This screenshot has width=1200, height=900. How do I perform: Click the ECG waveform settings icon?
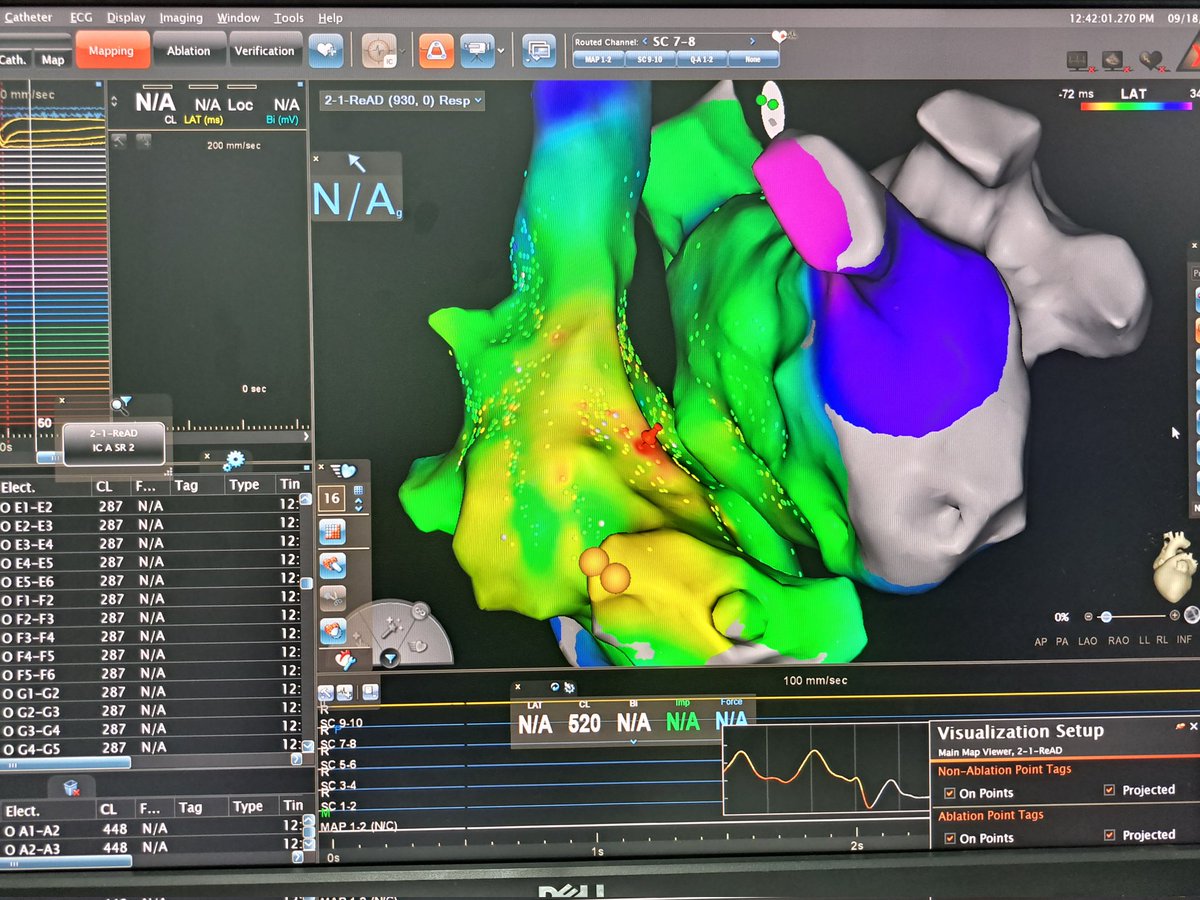coord(344,692)
